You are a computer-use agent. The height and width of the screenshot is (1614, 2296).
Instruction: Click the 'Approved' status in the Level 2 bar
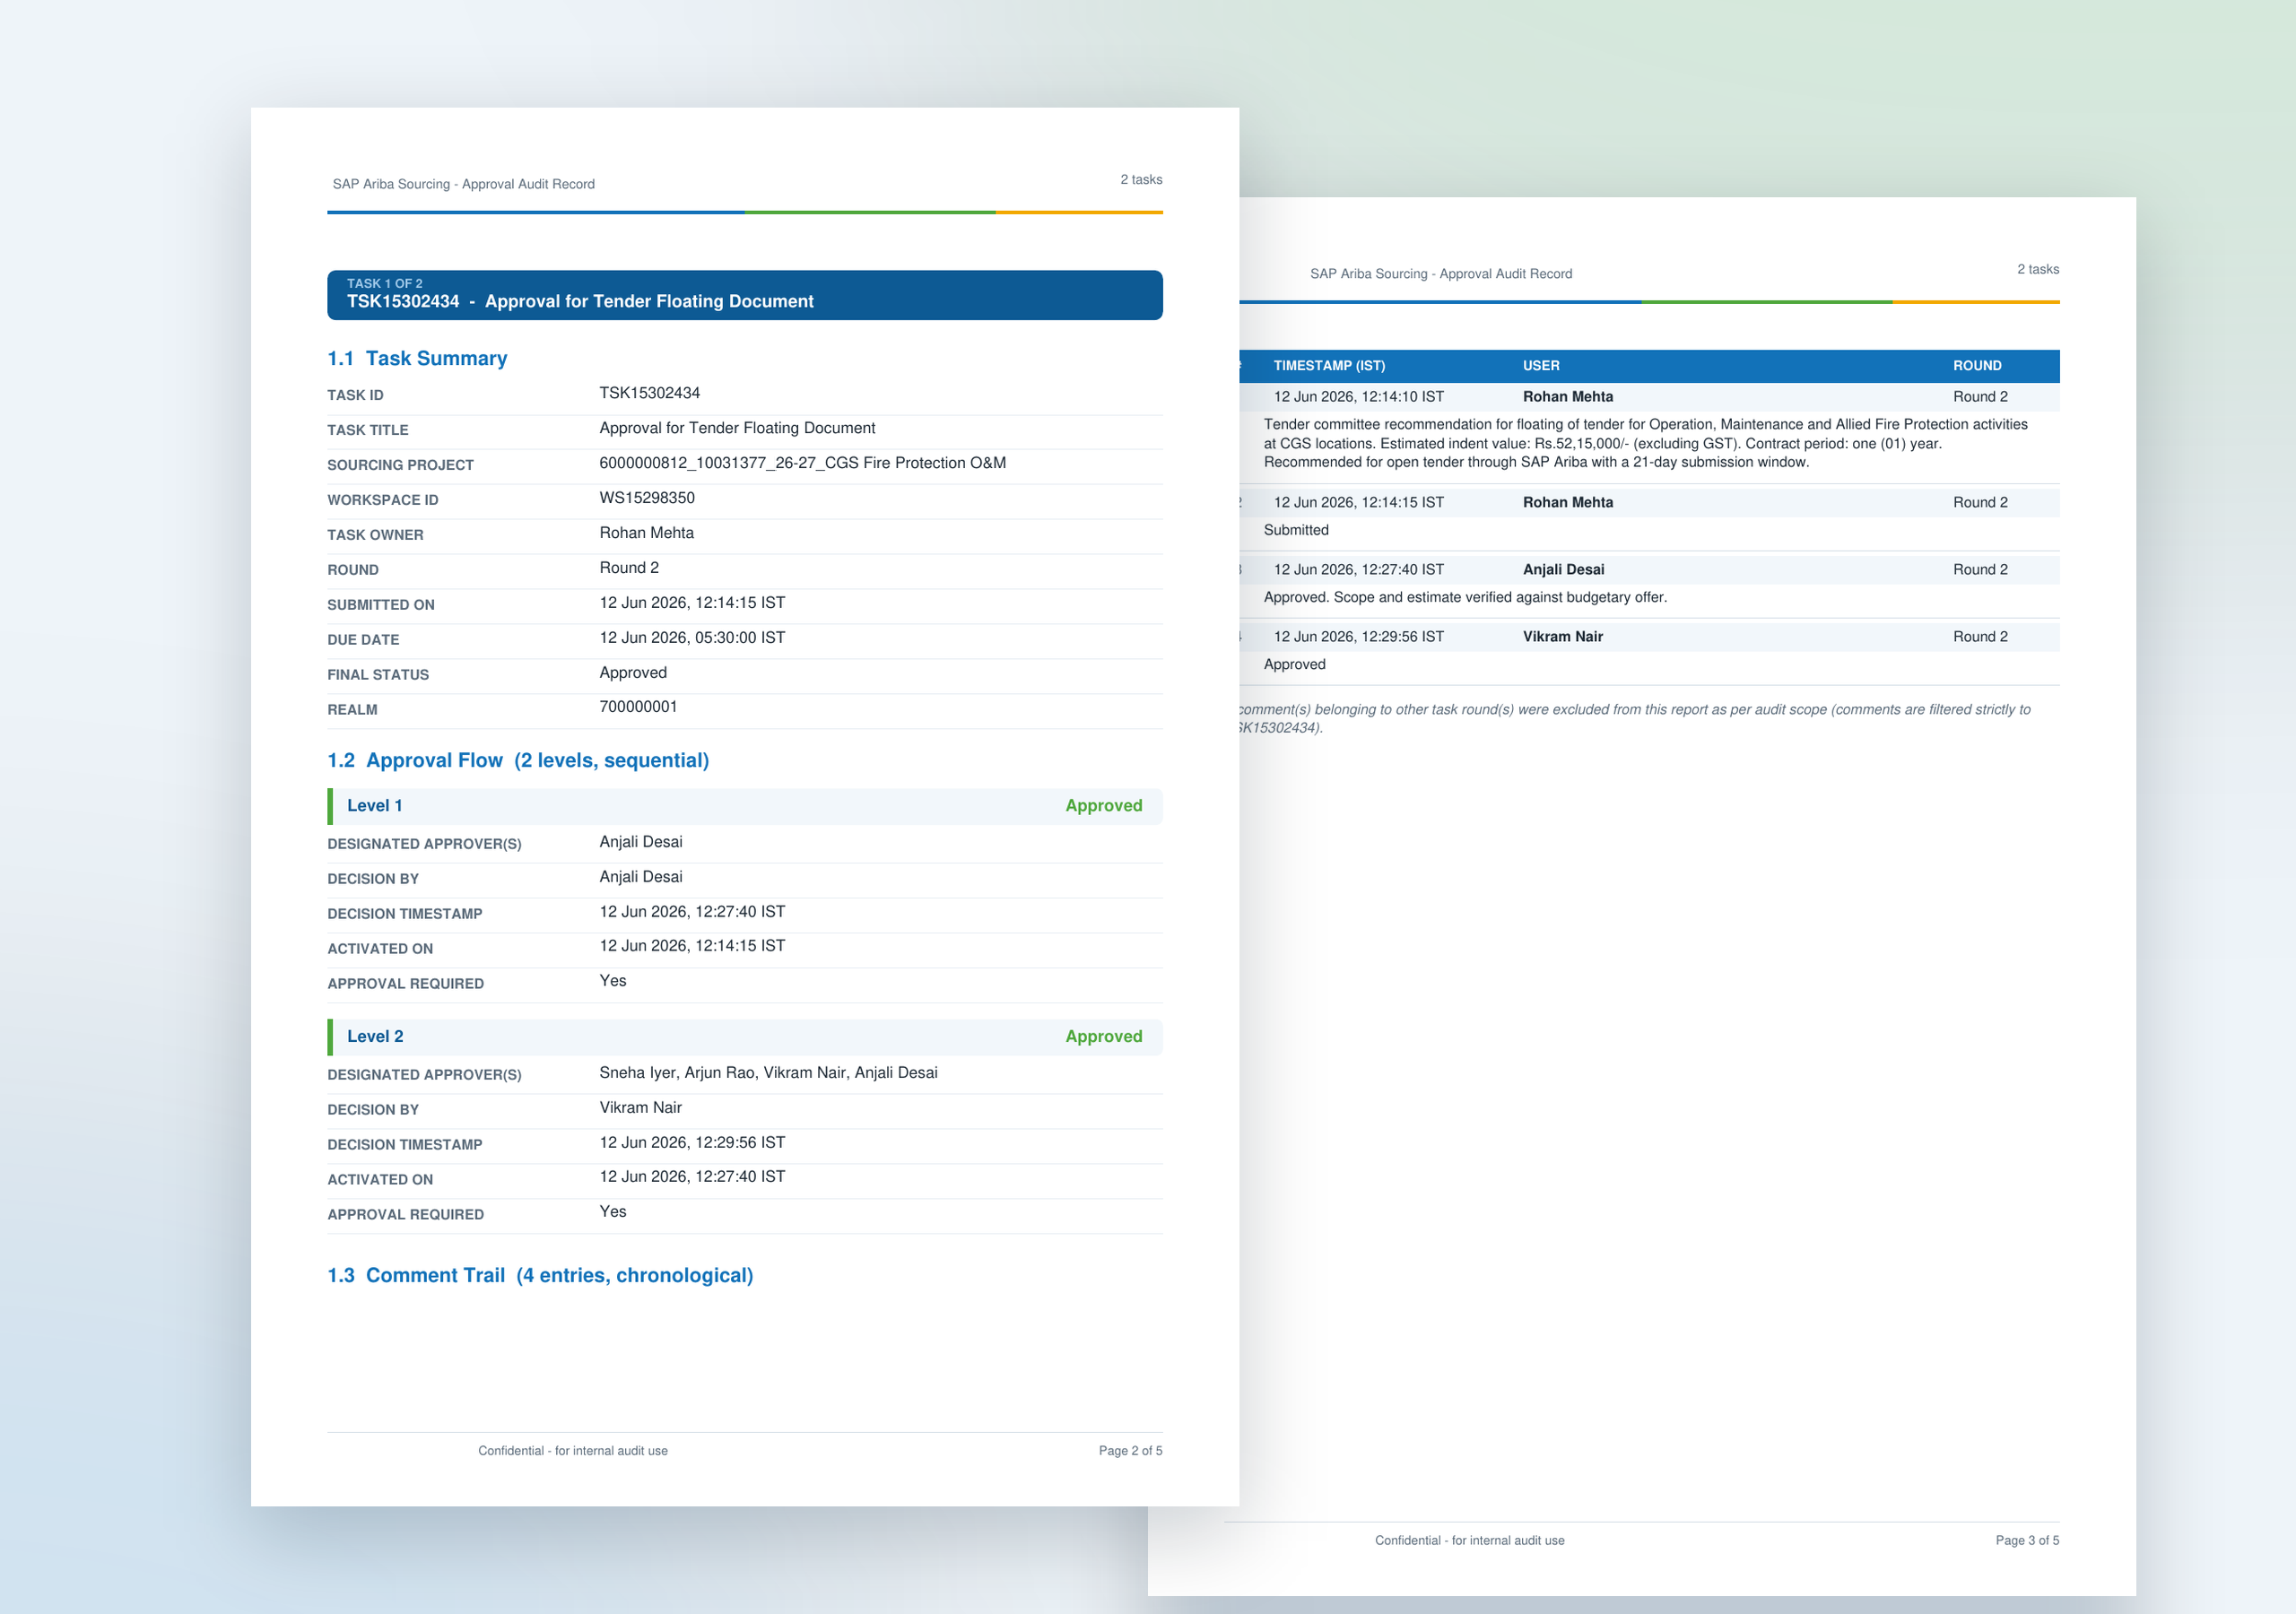tap(1103, 1037)
